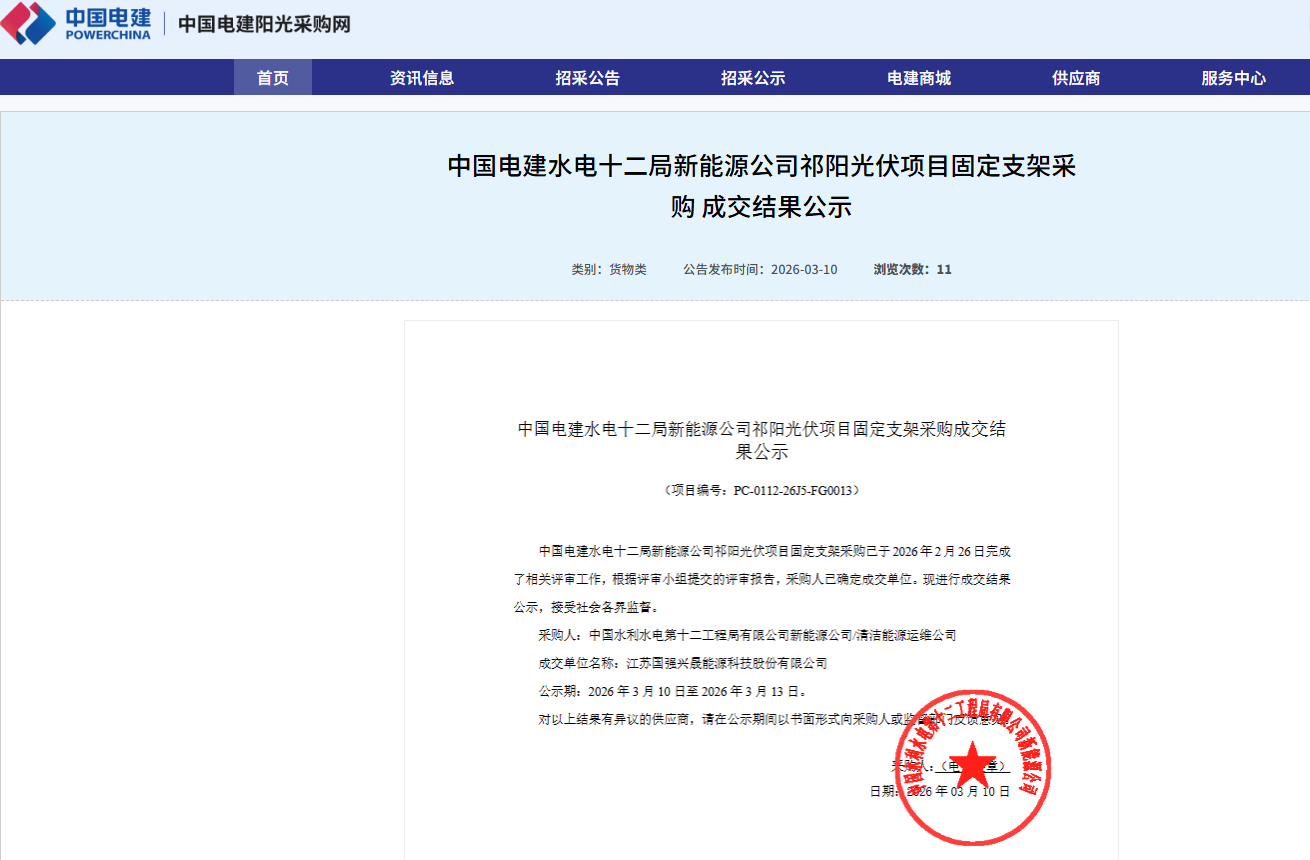1310x860 pixels.
Task: Click the document heading inside the notice
Action: click(x=761, y=440)
